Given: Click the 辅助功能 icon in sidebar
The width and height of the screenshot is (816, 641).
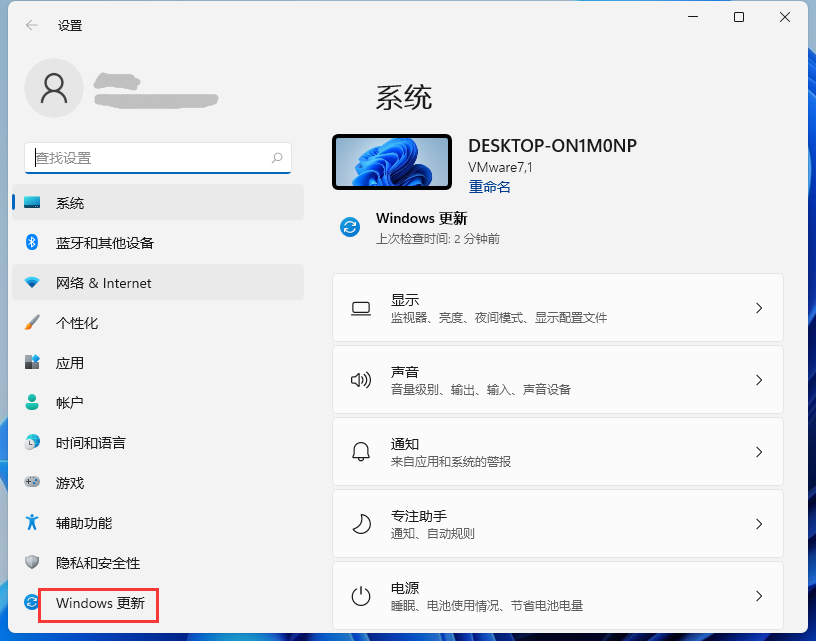Looking at the screenshot, I should coord(30,523).
